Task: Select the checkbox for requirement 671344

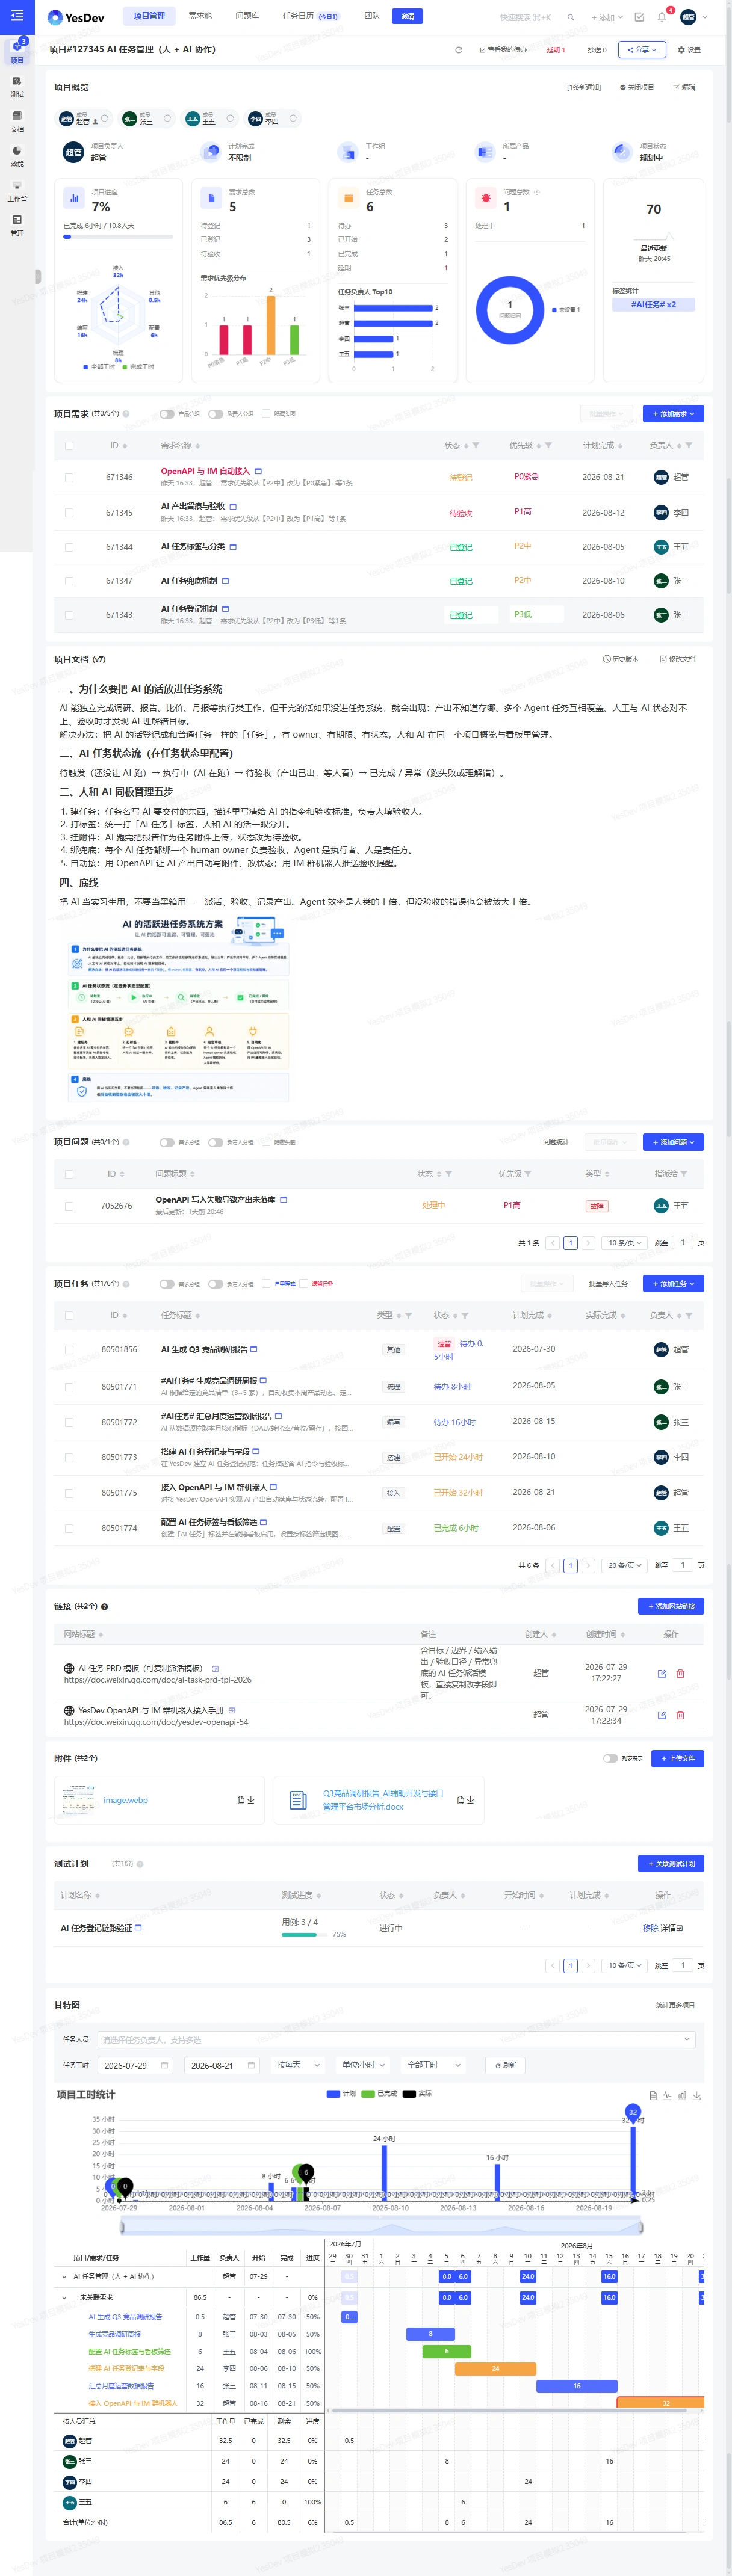Action: (69, 547)
